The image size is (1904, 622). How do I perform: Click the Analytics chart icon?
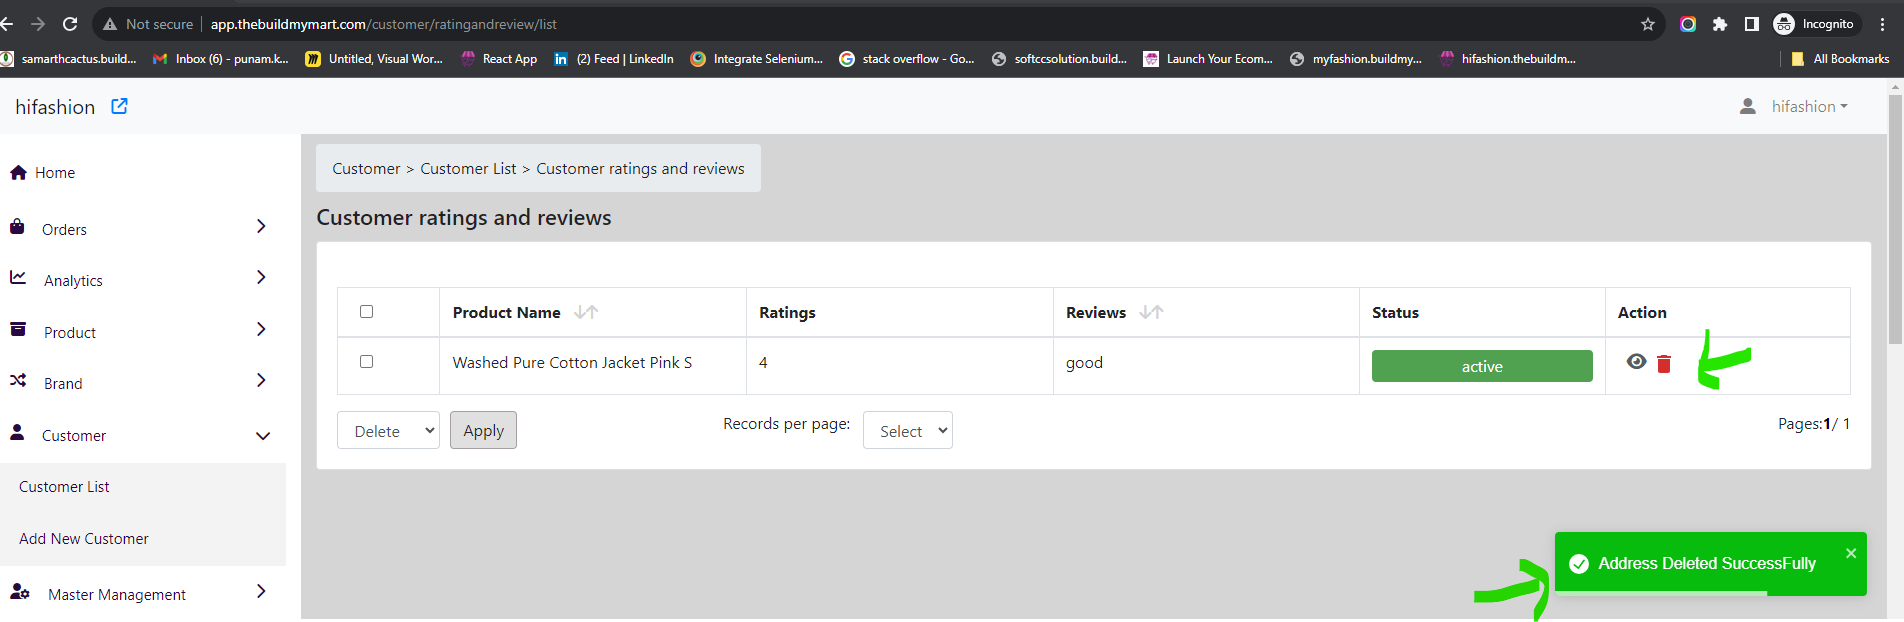pyautogui.click(x=18, y=278)
